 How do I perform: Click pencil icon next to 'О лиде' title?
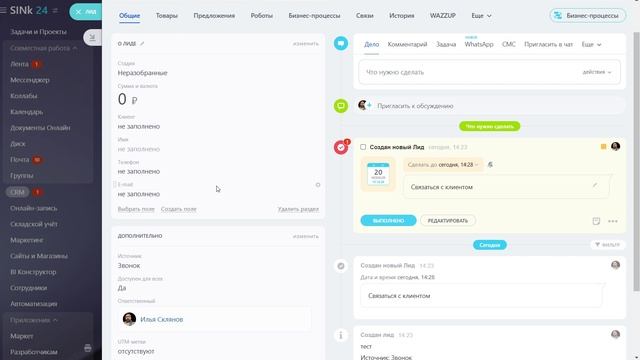tap(142, 43)
